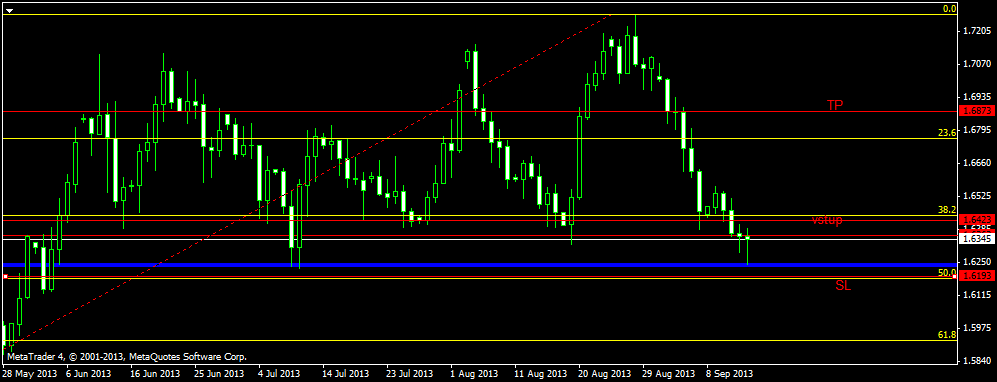Viewport: 997px width, 382px height.
Task: Click the 1.6115 price axis value
Action: click(x=978, y=295)
